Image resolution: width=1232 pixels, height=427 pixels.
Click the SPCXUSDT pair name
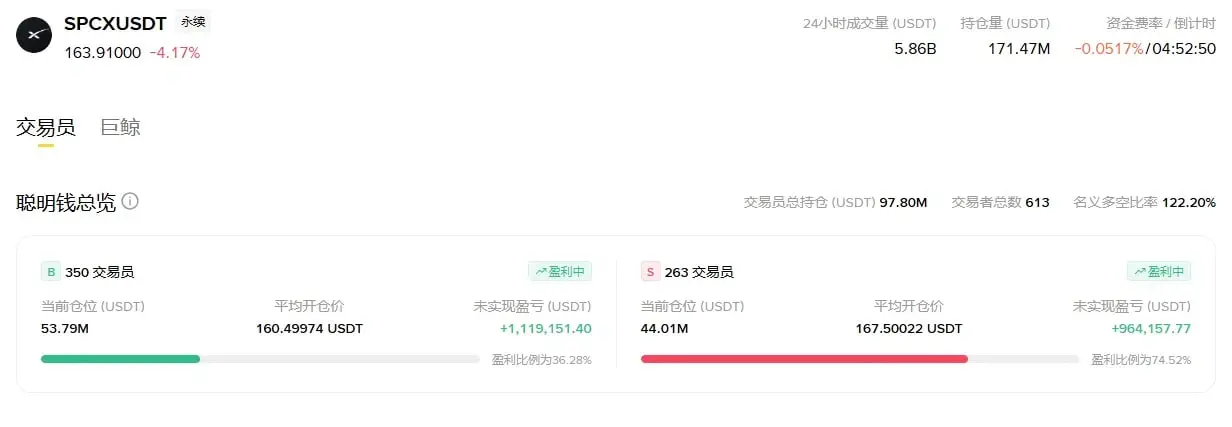pyautogui.click(x=115, y=23)
